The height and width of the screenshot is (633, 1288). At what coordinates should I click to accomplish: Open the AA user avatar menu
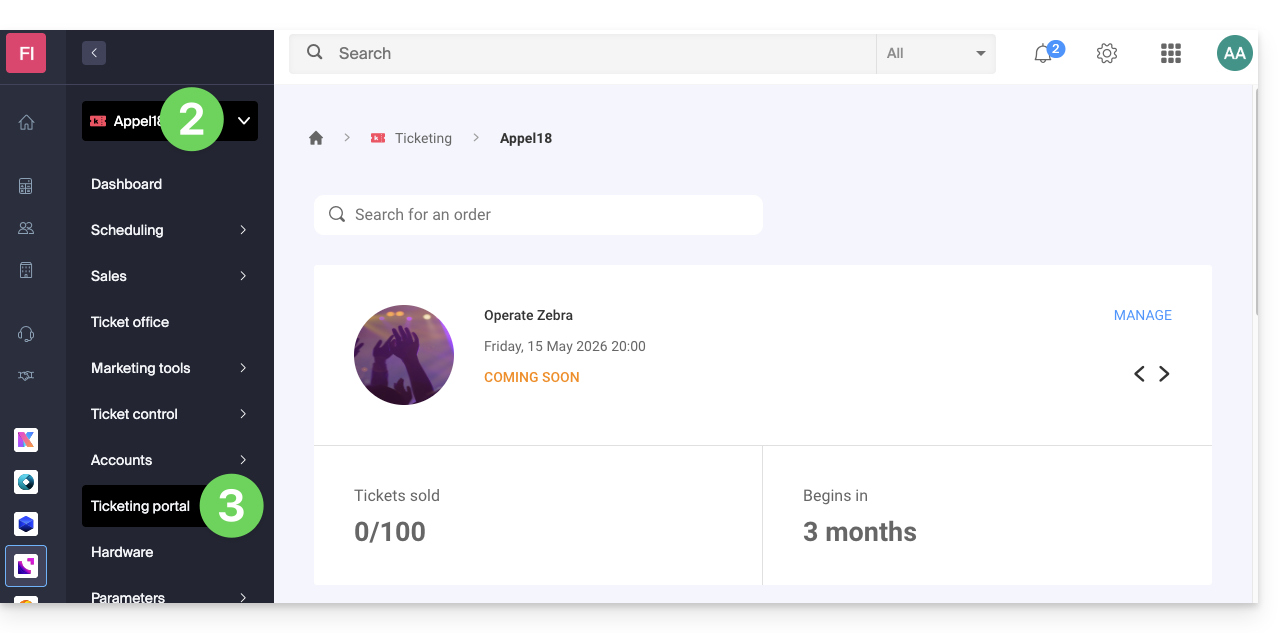pos(1235,54)
